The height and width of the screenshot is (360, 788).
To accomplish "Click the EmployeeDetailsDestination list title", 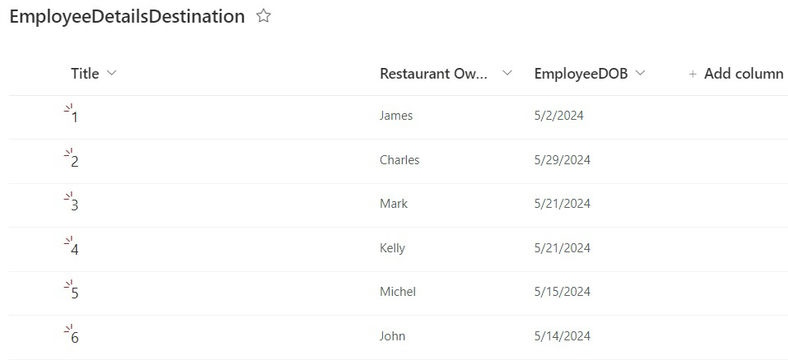I will (127, 17).
